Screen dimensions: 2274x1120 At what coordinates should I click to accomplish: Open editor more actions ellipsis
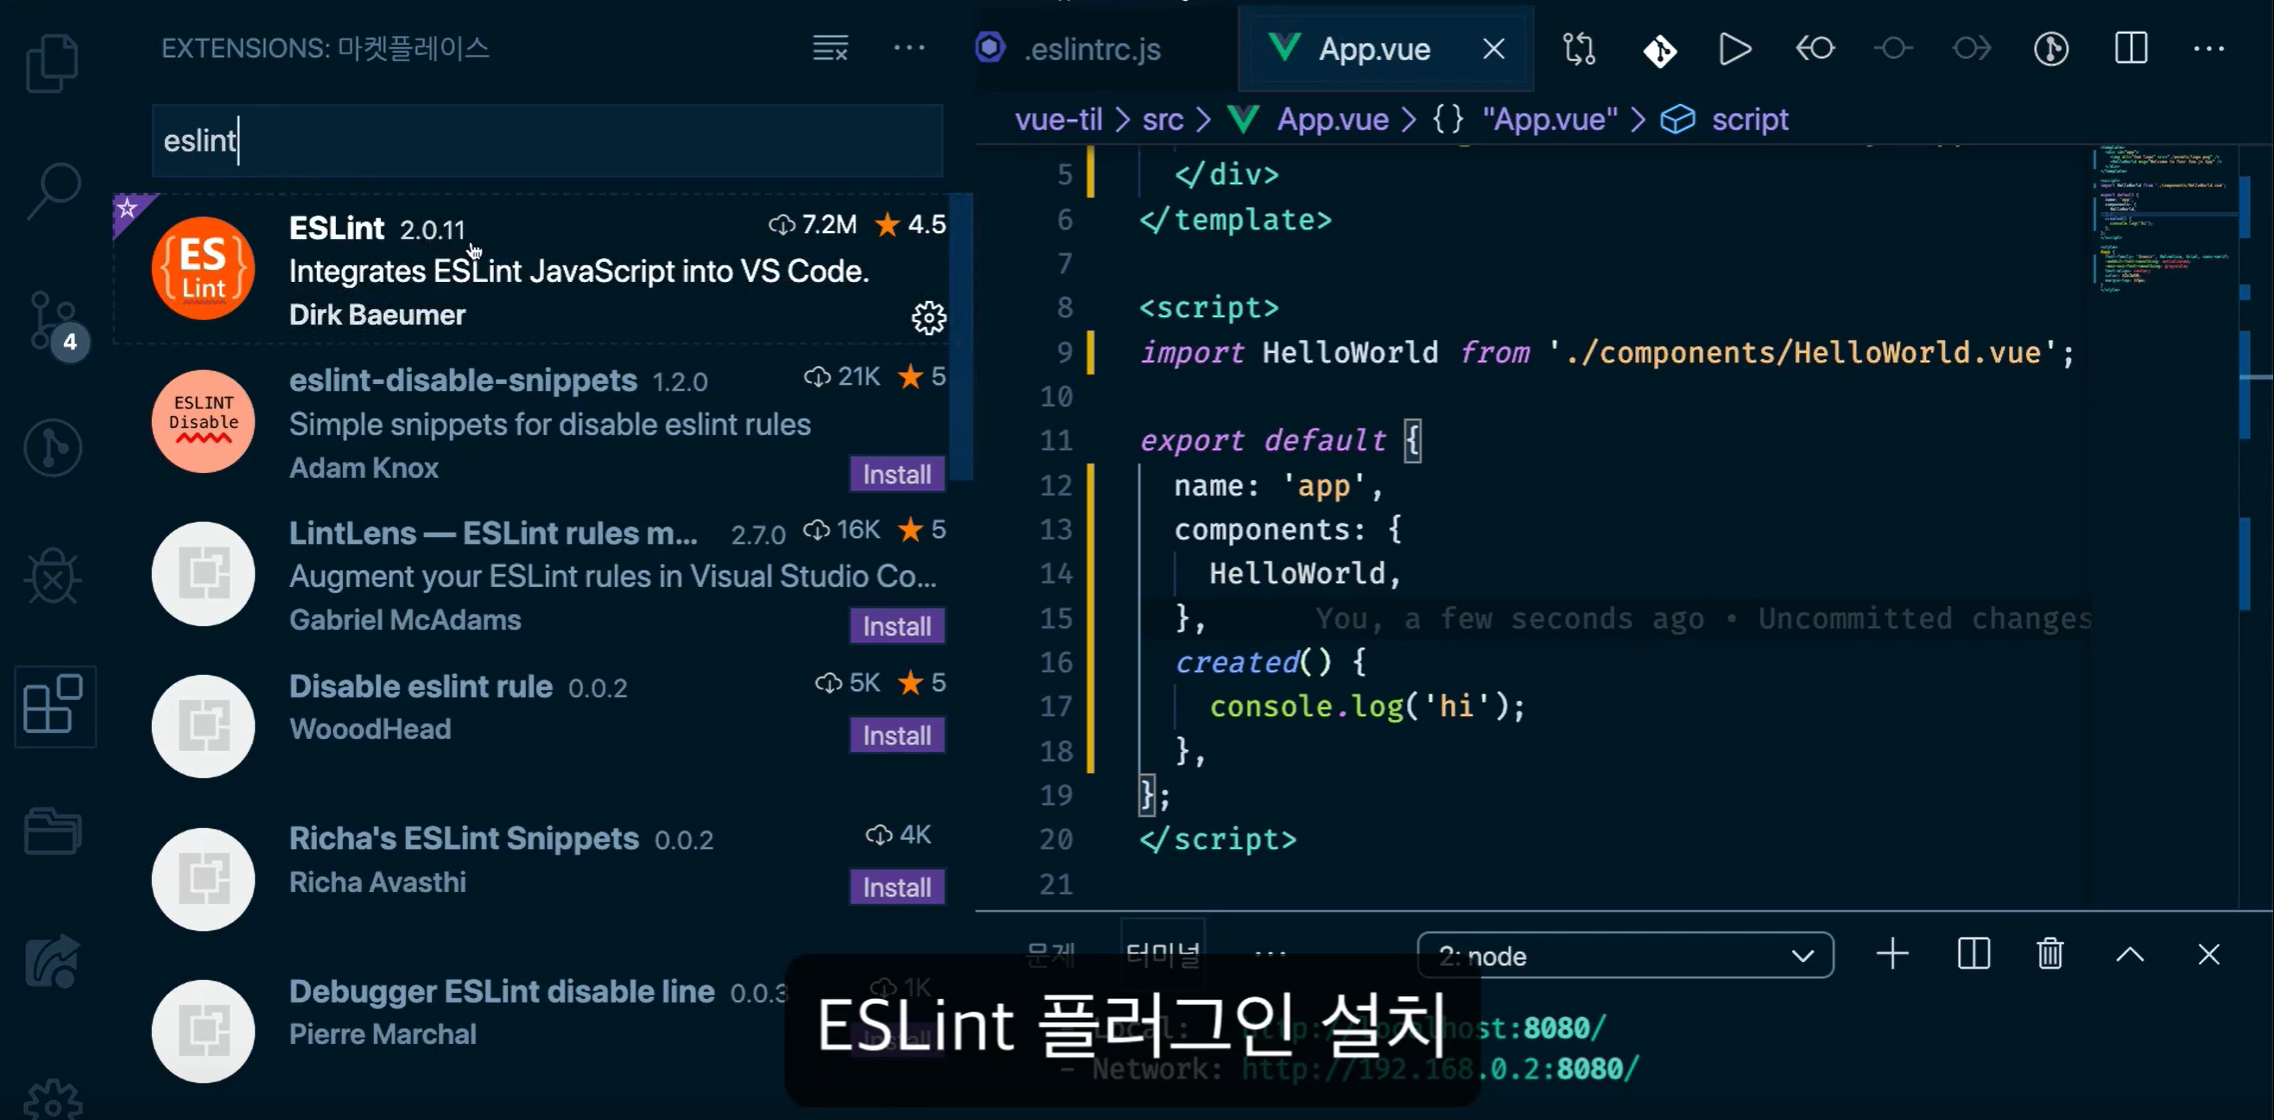2209,48
